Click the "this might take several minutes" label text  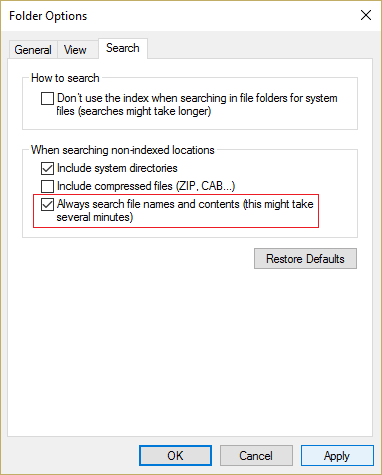pos(185,211)
